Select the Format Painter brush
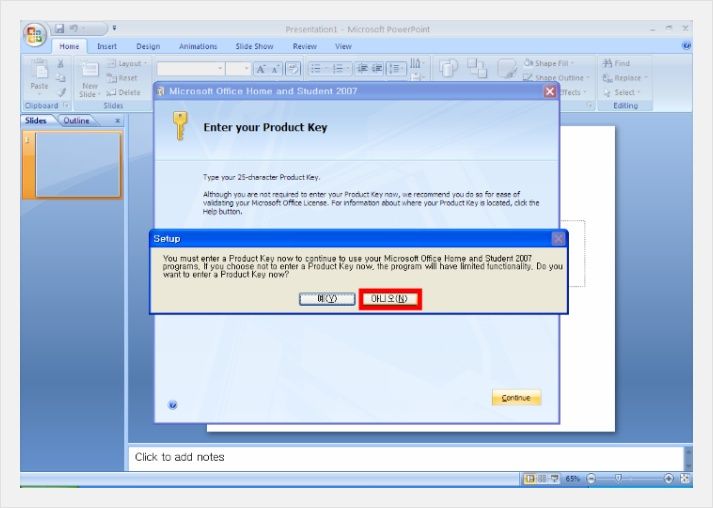Image resolution: width=713 pixels, height=508 pixels. (x=61, y=92)
